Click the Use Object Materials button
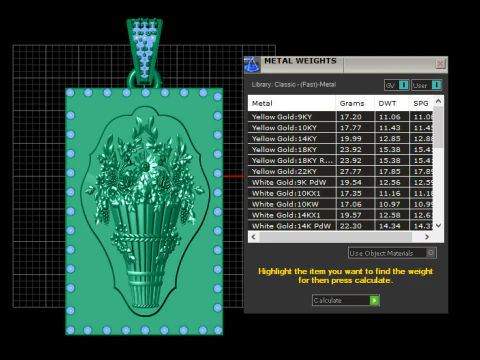The width and height of the screenshot is (480, 360). click(392, 253)
